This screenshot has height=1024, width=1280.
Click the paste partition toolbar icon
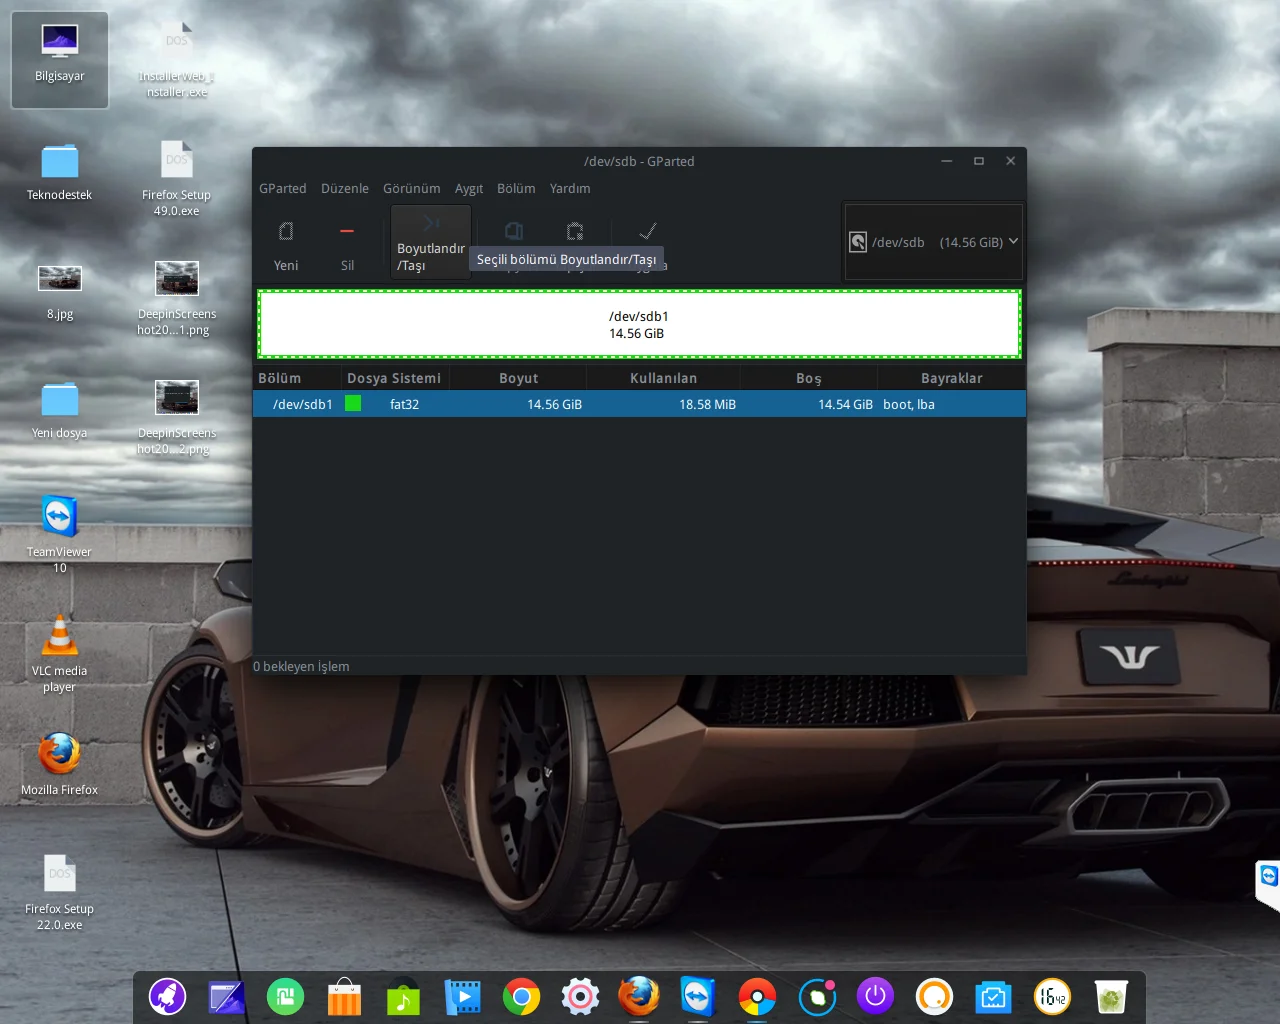(x=575, y=232)
